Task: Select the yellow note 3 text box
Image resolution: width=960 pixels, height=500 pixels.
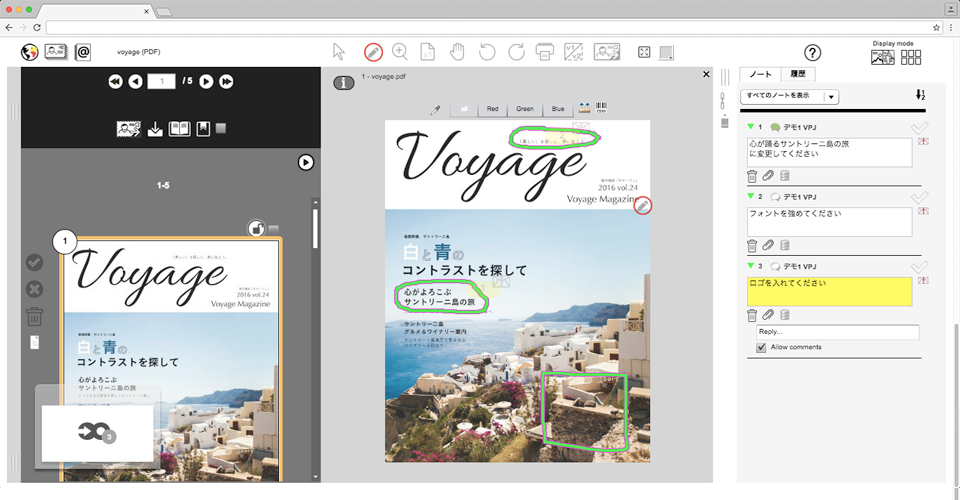Action: coord(829,291)
